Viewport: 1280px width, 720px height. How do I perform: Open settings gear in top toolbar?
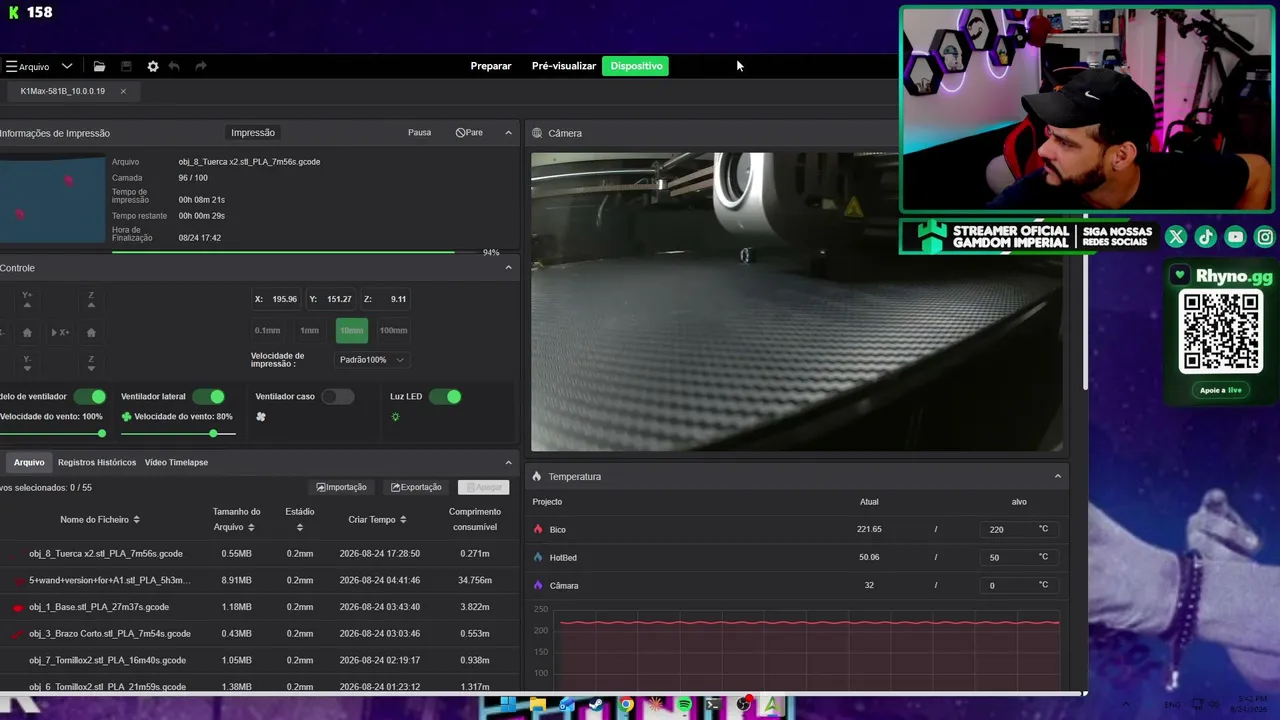[x=153, y=66]
